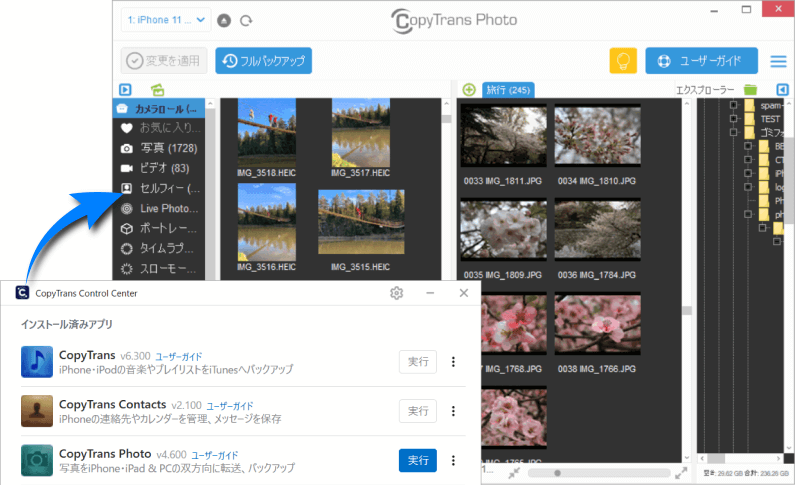The width and height of the screenshot is (795, 485).
Task: Expand the spam folder tree node
Action: 733,105
